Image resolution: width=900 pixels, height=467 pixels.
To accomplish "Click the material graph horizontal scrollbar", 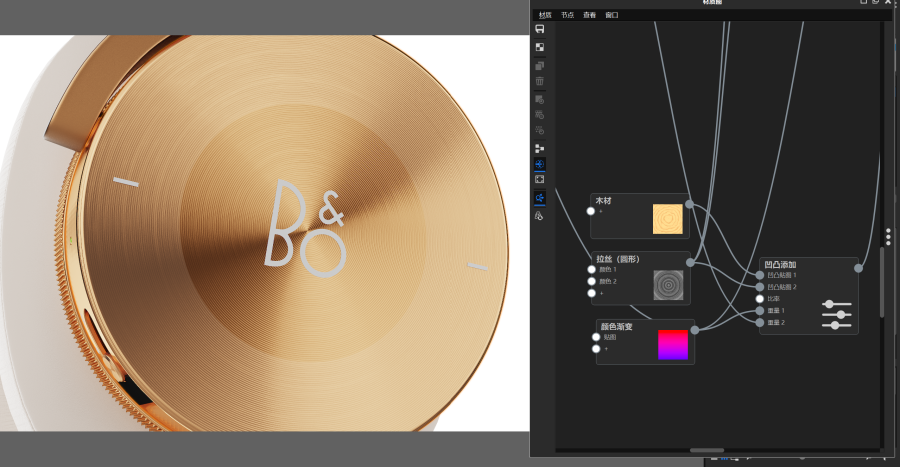I will tap(707, 450).
